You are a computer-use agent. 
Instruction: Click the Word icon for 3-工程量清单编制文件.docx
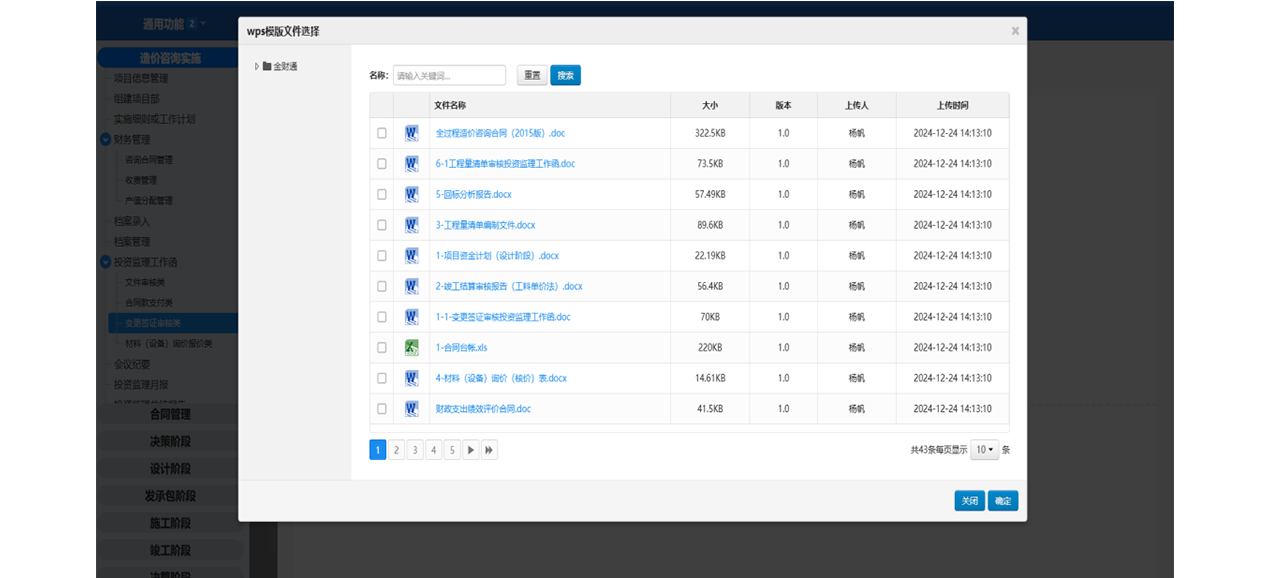[411, 225]
